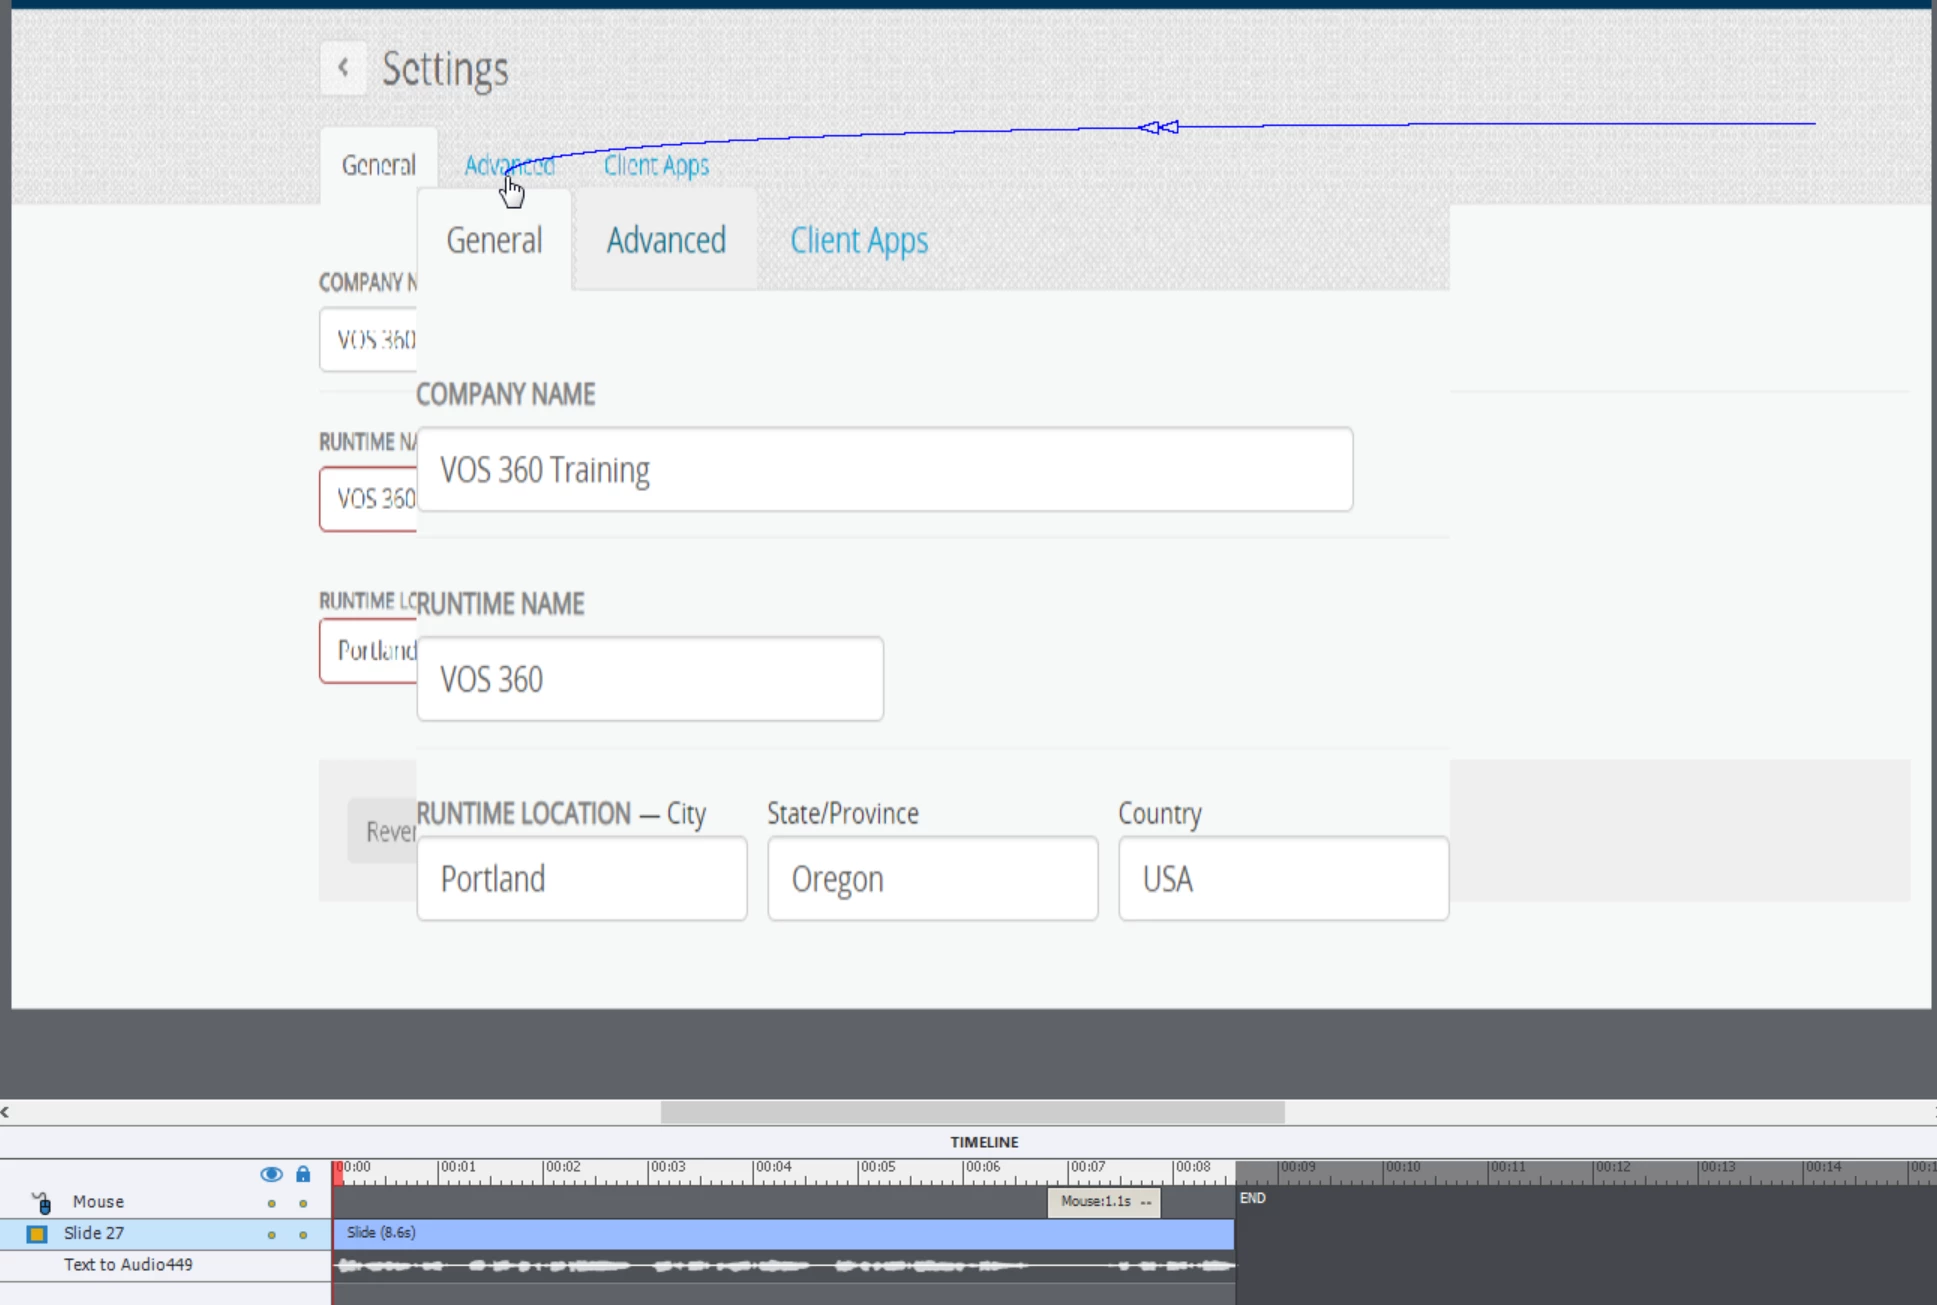Click the field containing VOS 360 Training
Screen dimensions: 1937x1305
coord(885,470)
